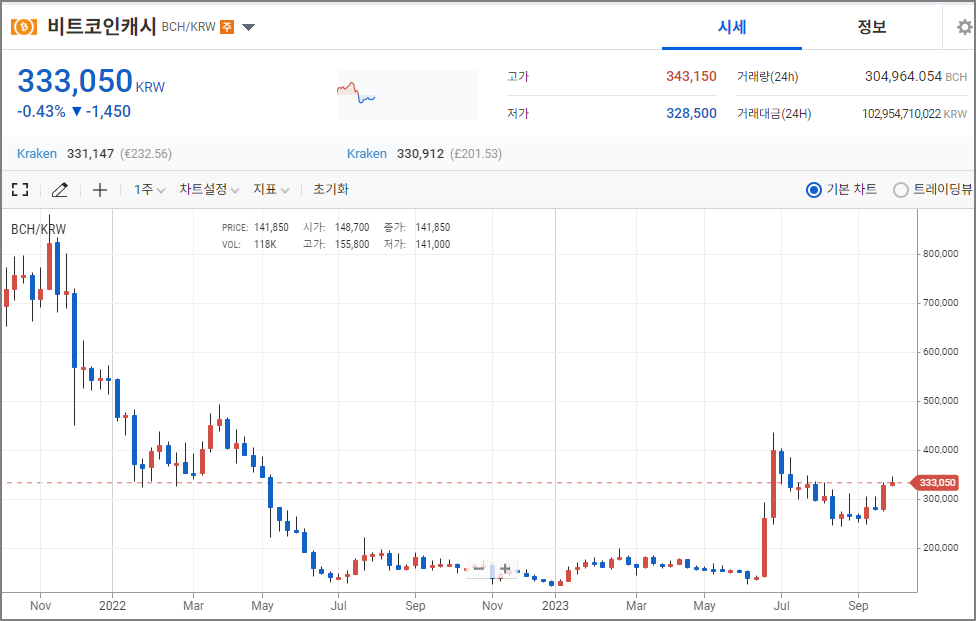The width and height of the screenshot is (976, 621).
Task: Click the 330,912 Kraken price value
Action: [x=420, y=154]
